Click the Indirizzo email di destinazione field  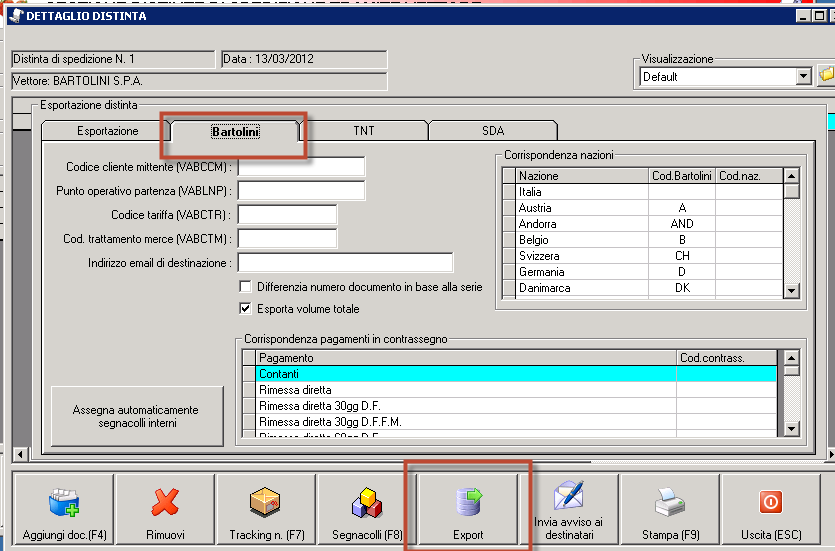(x=345, y=262)
